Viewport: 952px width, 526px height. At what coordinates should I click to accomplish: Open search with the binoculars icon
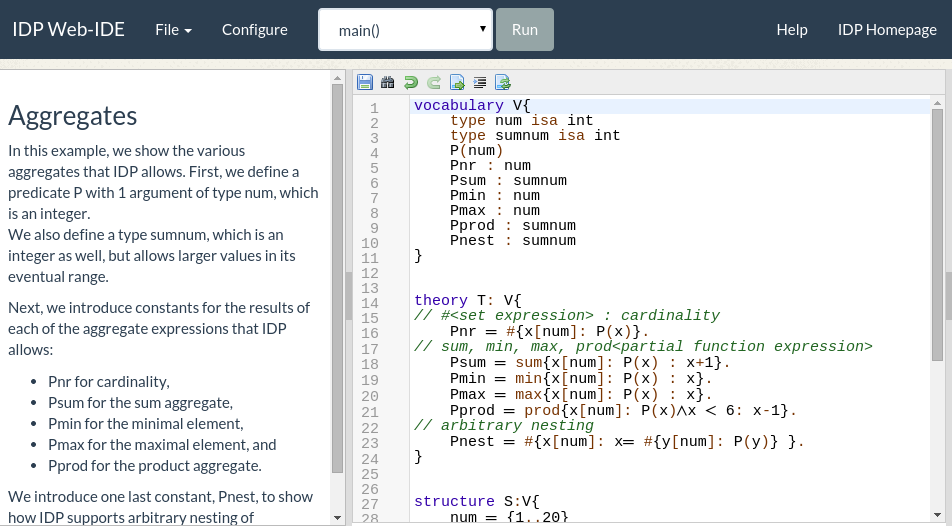click(x=387, y=82)
